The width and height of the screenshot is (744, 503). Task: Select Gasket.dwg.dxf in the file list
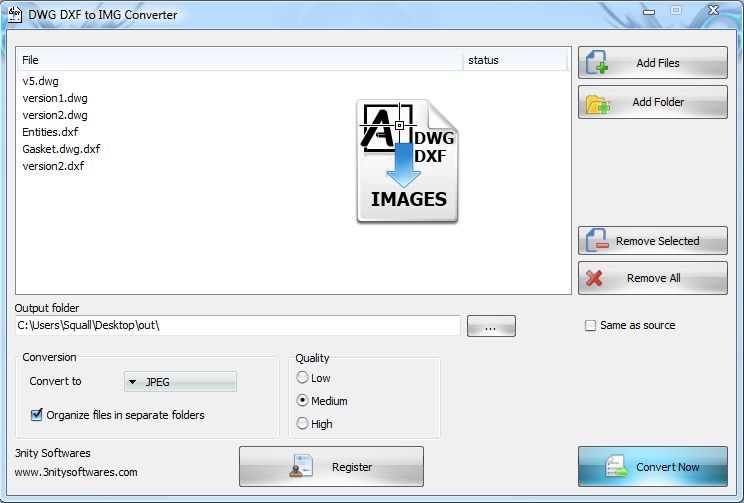(x=61, y=149)
